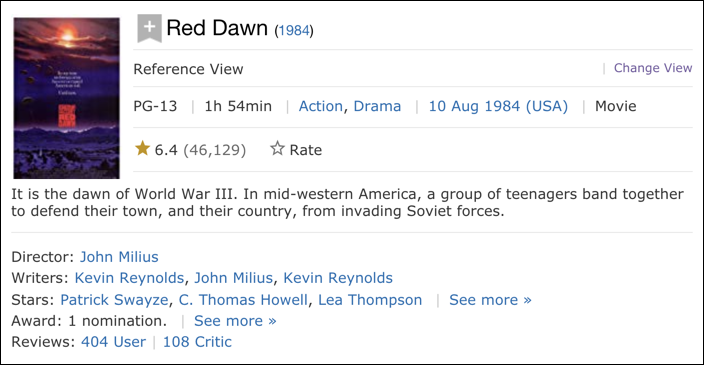Expand See more in the Stars row

click(x=490, y=299)
